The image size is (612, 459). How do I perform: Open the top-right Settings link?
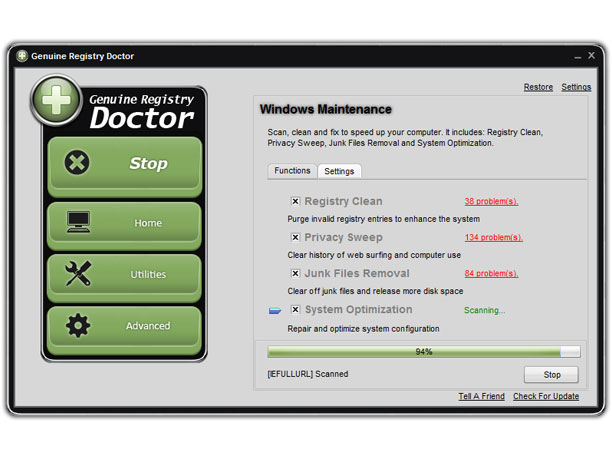(576, 87)
